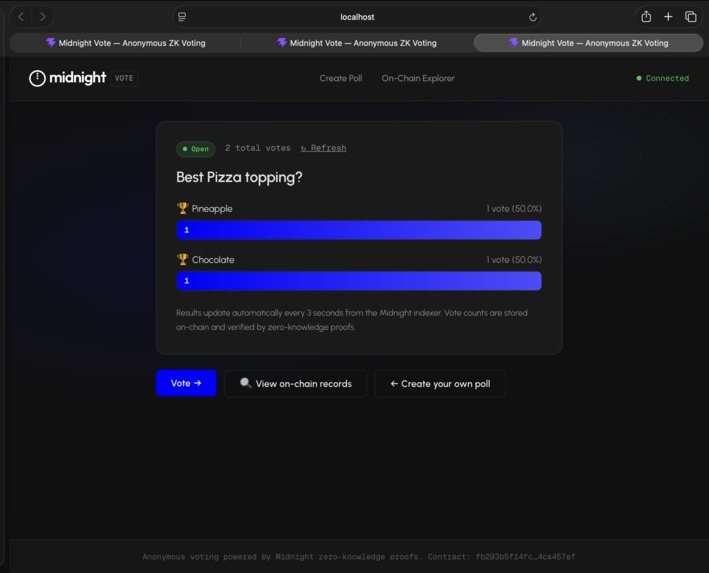
Task: Open the Create Poll page
Action: [x=340, y=78]
